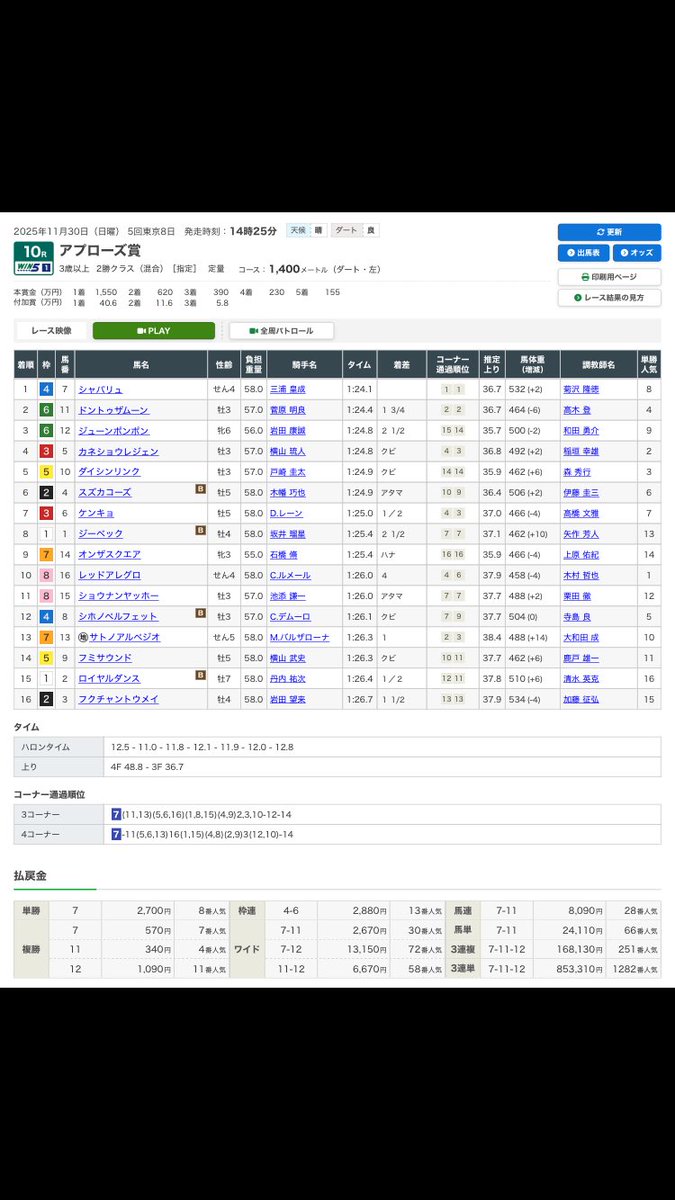Click winning time 1:24.1 cell
Screen dimensions: 675x1200
click(x=360, y=389)
